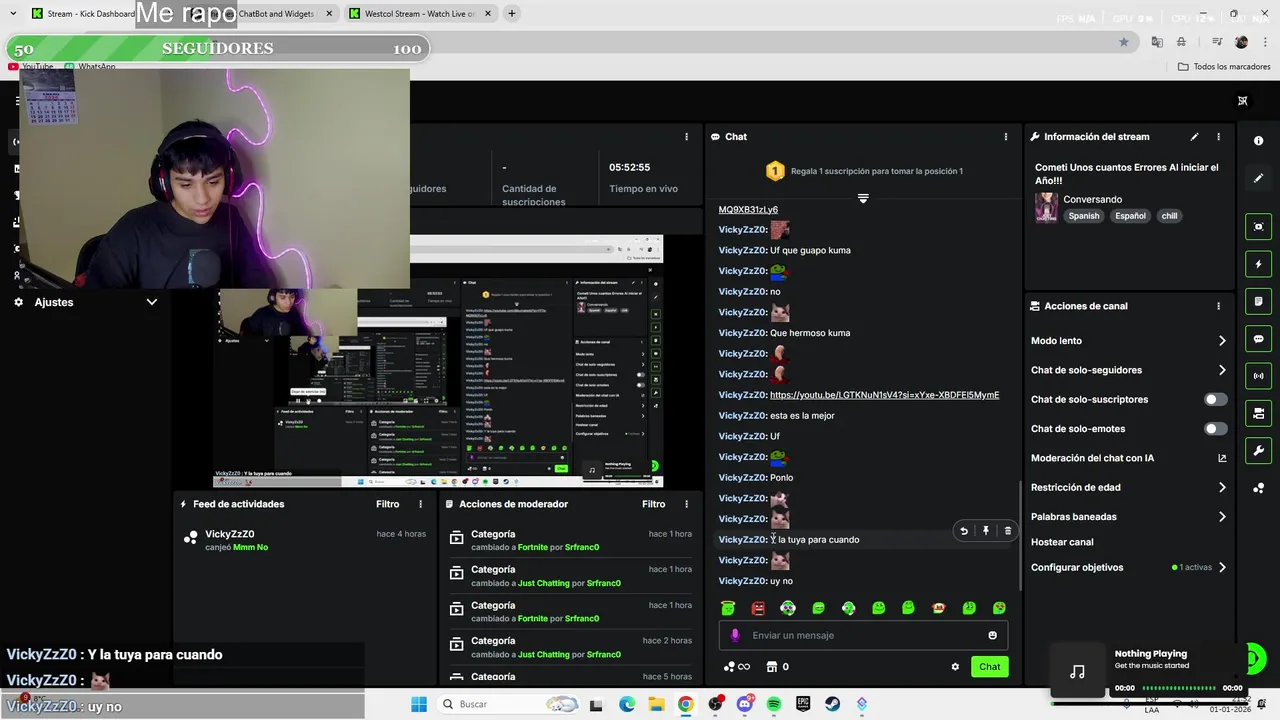The image size is (1280, 720).
Task: Reply to 'Y la tuya para cuando' message
Action: tap(964, 531)
